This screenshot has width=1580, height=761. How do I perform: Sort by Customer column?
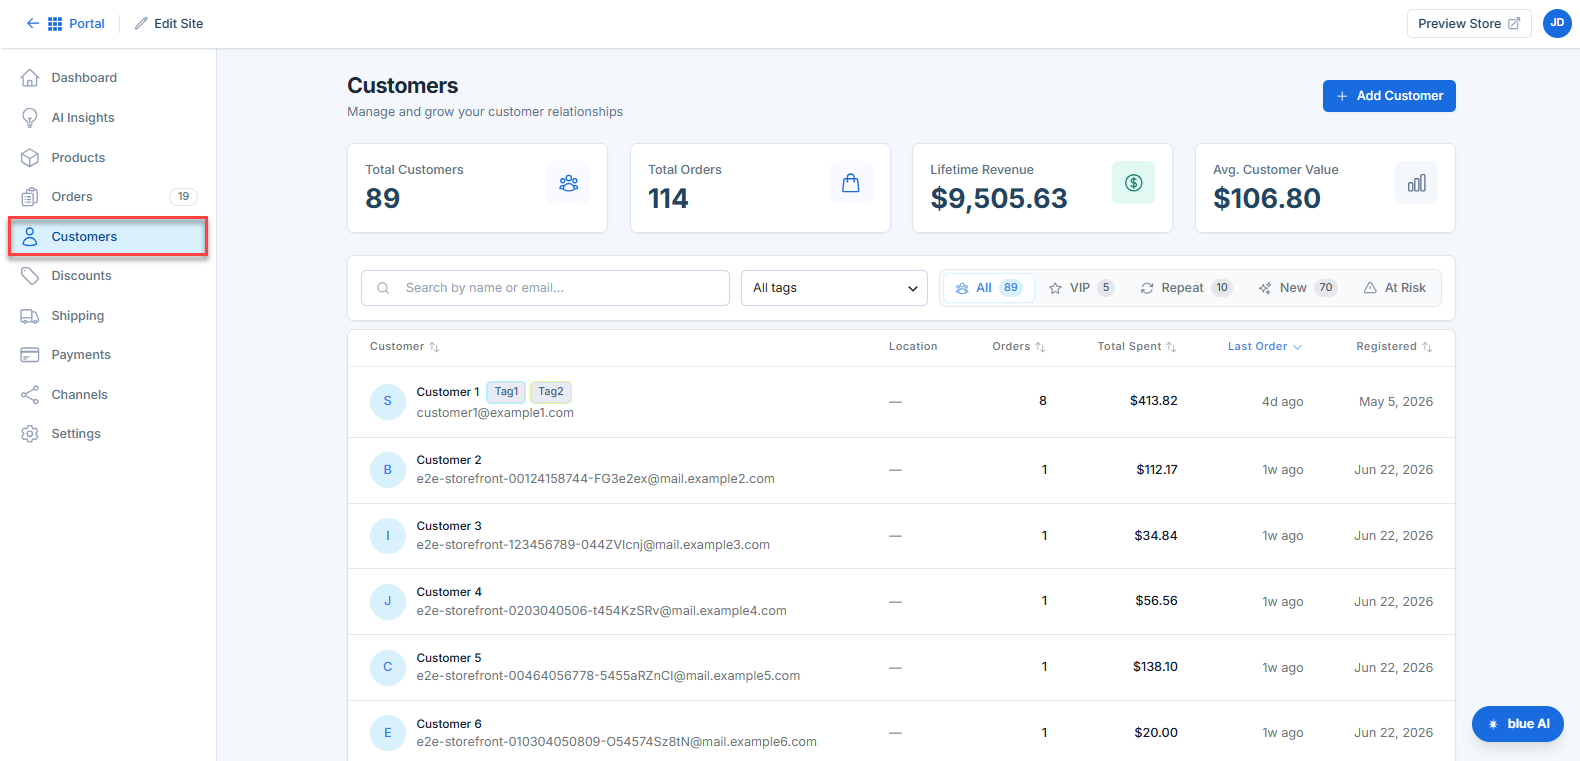[404, 347]
